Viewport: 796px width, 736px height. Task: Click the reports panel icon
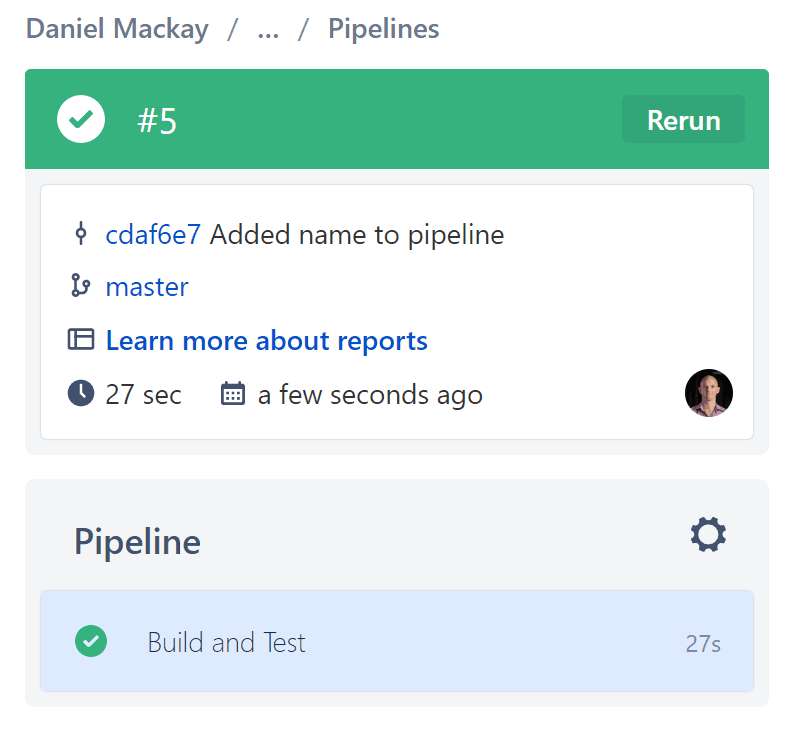(x=81, y=339)
